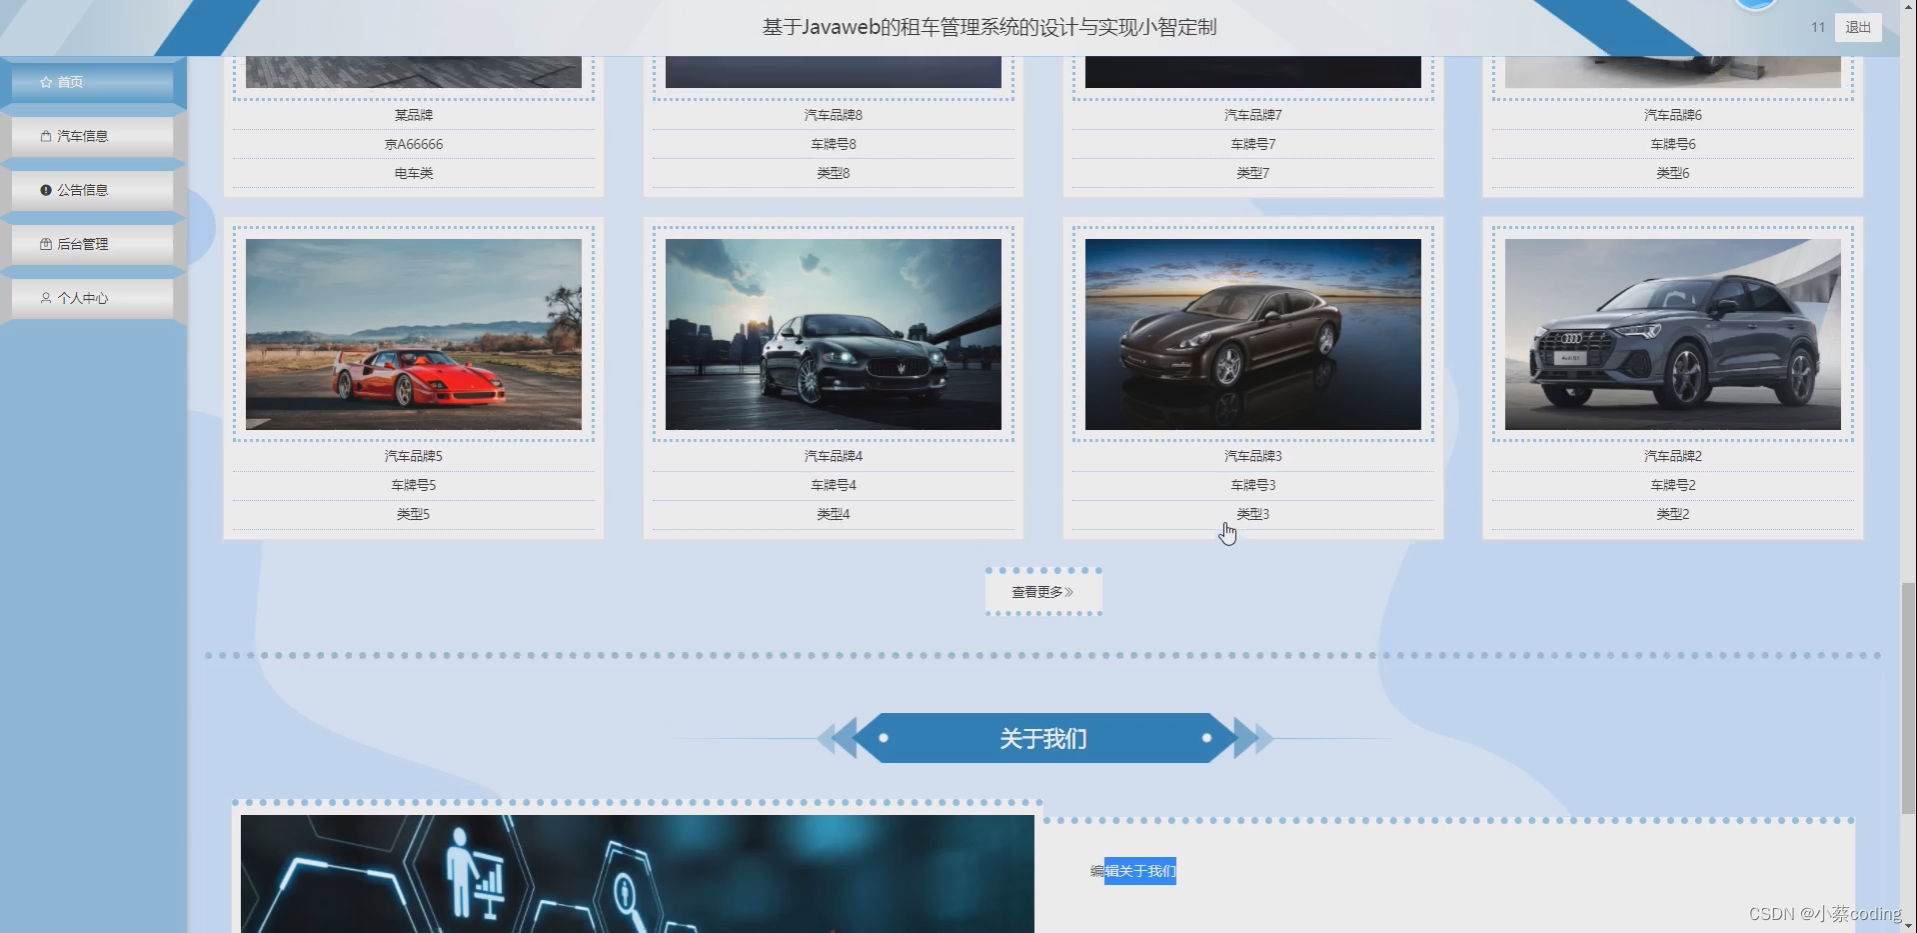Click the 类型8 text
The width and height of the screenshot is (1917, 933).
[833, 173]
